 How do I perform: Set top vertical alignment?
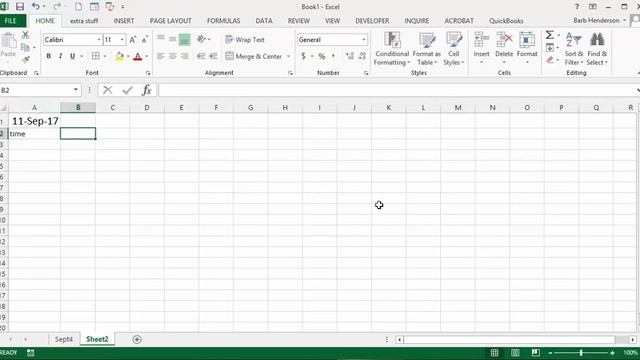pyautogui.click(x=161, y=39)
